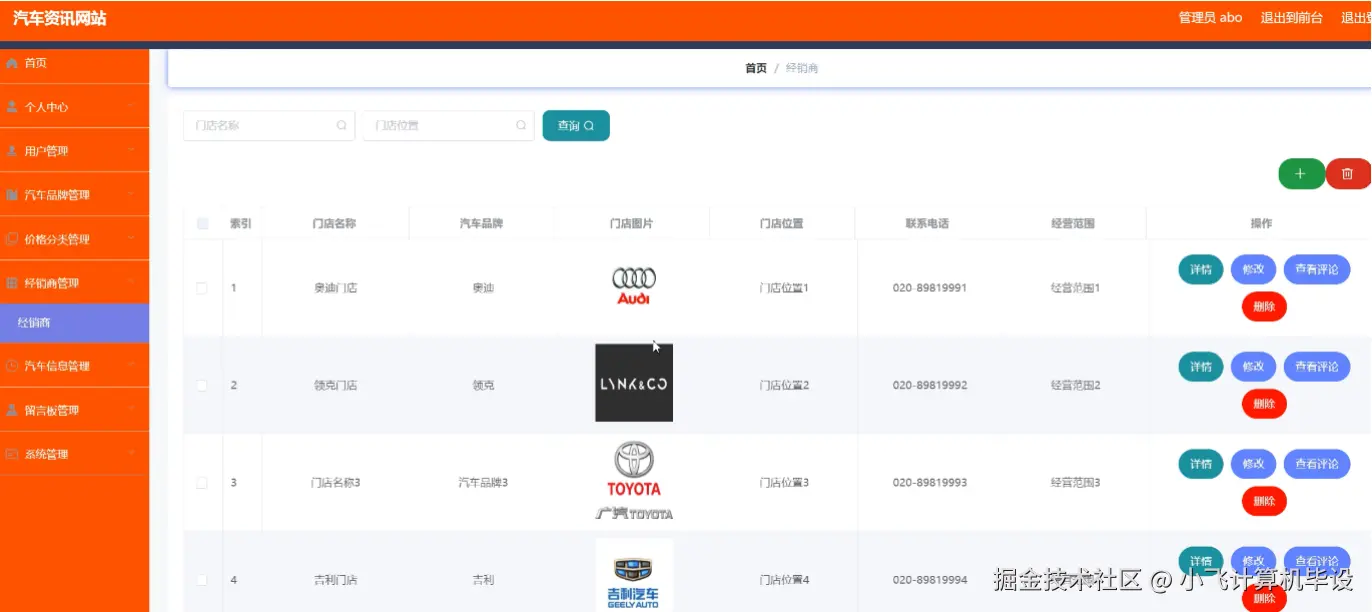Click 删除 for 奥迪门店 row
Viewport: 1372px width, 612px height.
tap(1264, 307)
